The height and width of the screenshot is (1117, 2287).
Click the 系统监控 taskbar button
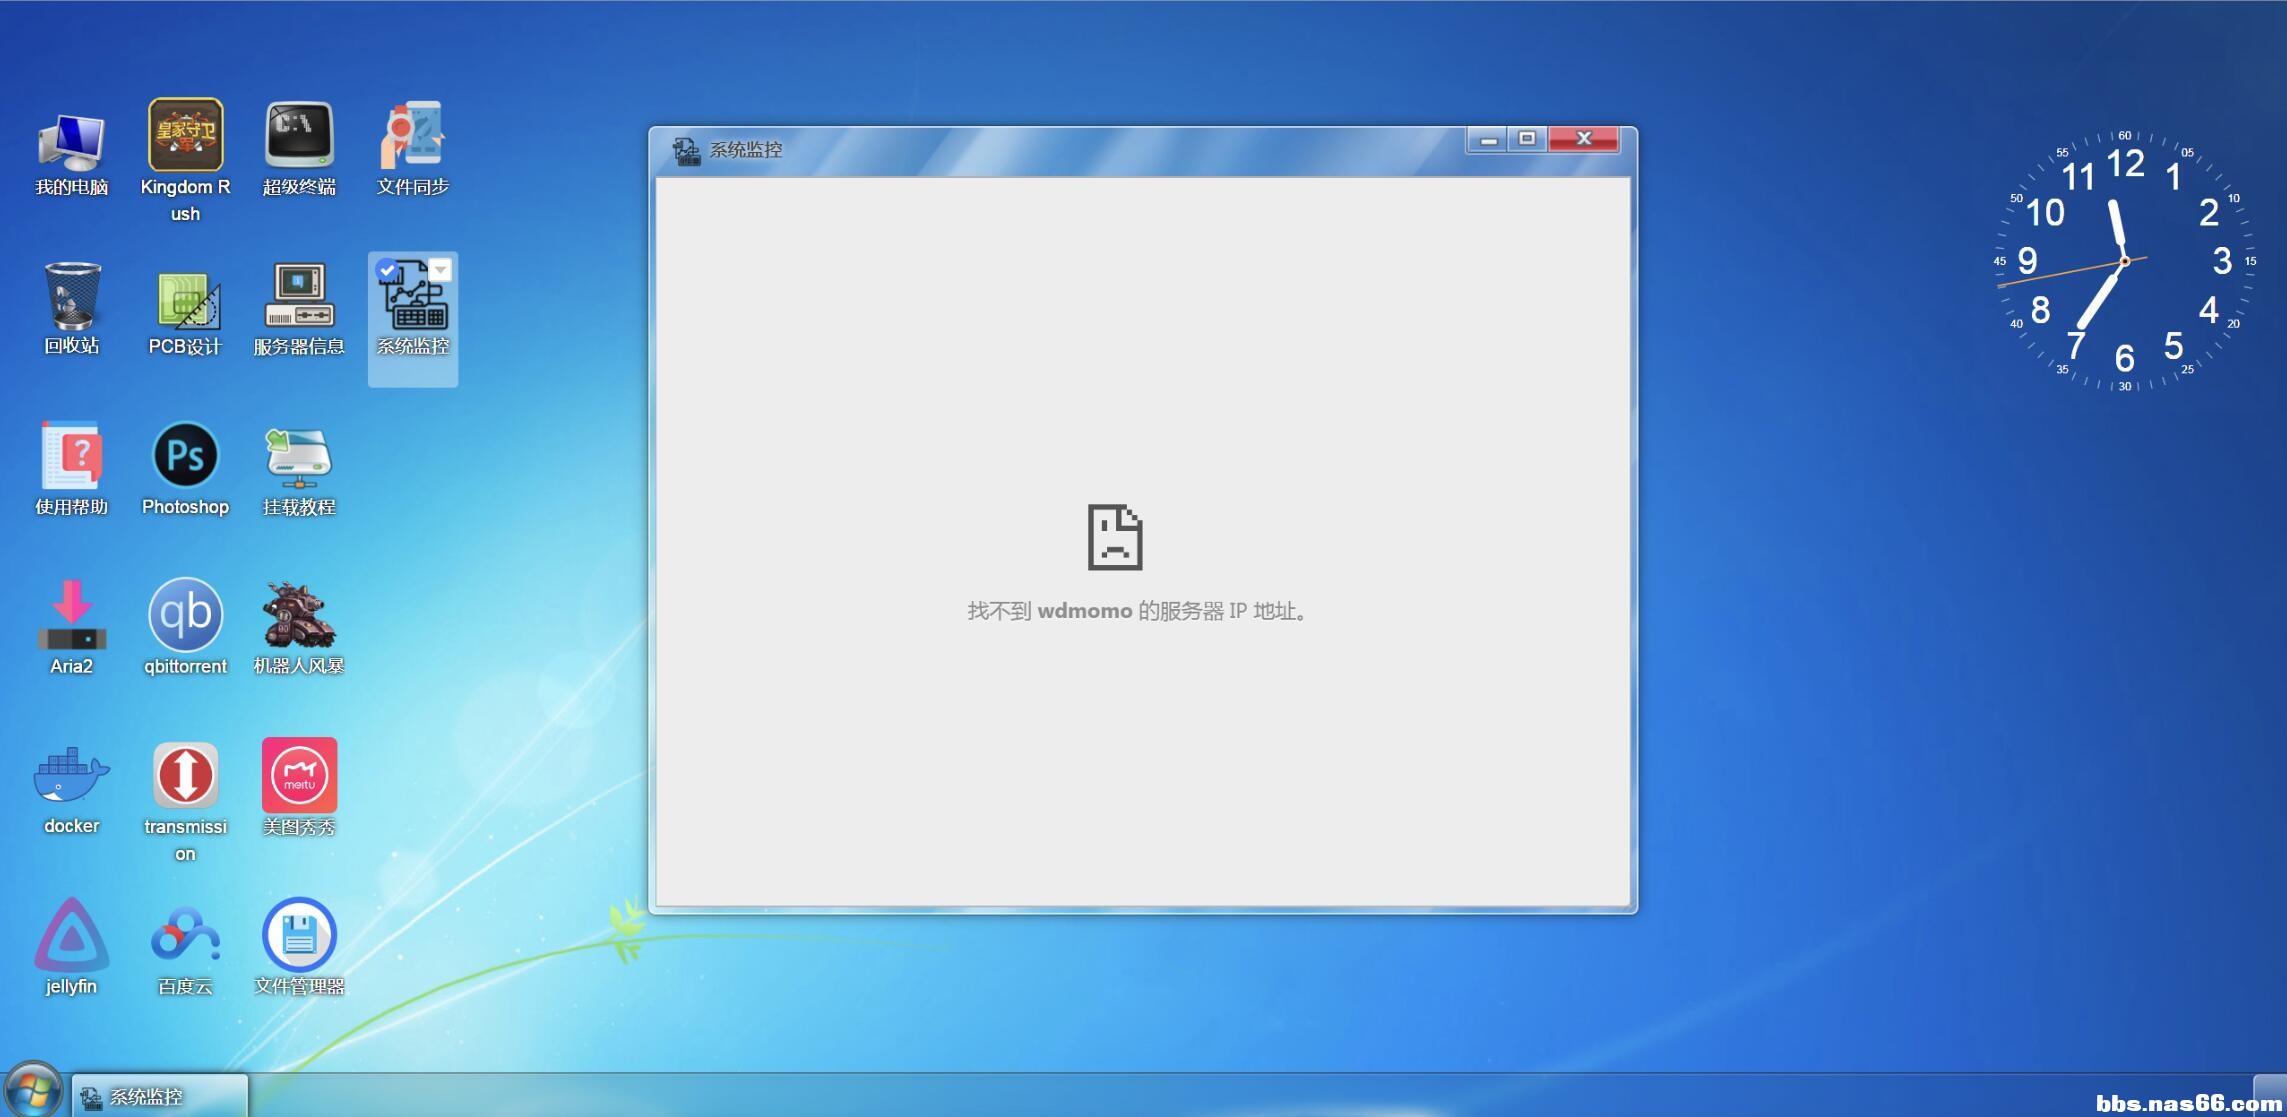(x=160, y=1097)
